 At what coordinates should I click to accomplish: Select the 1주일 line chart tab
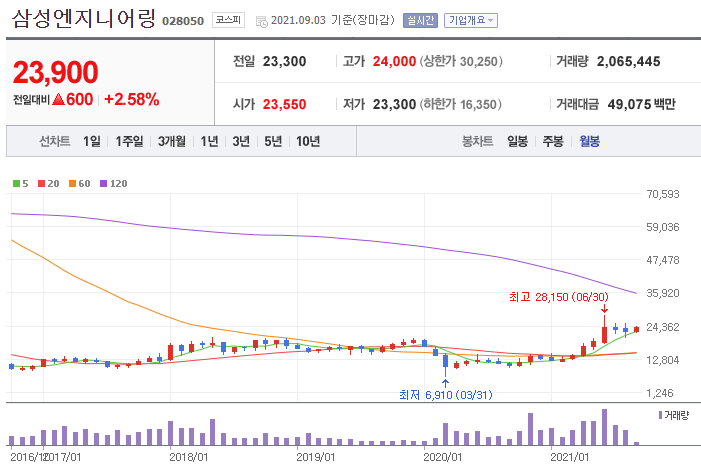point(129,141)
